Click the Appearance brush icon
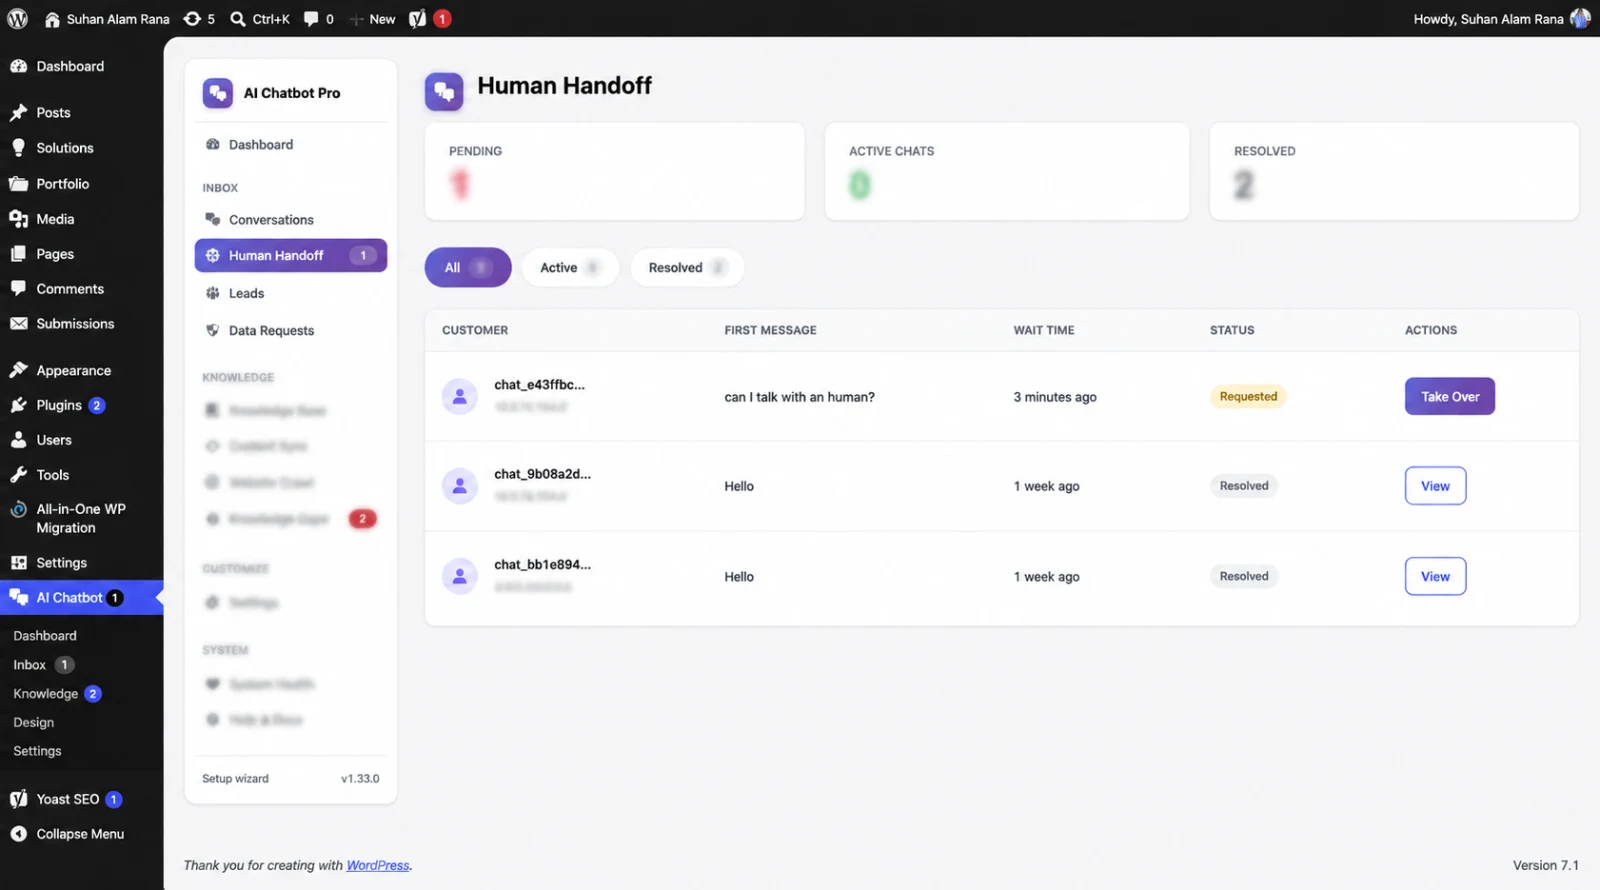This screenshot has width=1600, height=890. point(18,370)
